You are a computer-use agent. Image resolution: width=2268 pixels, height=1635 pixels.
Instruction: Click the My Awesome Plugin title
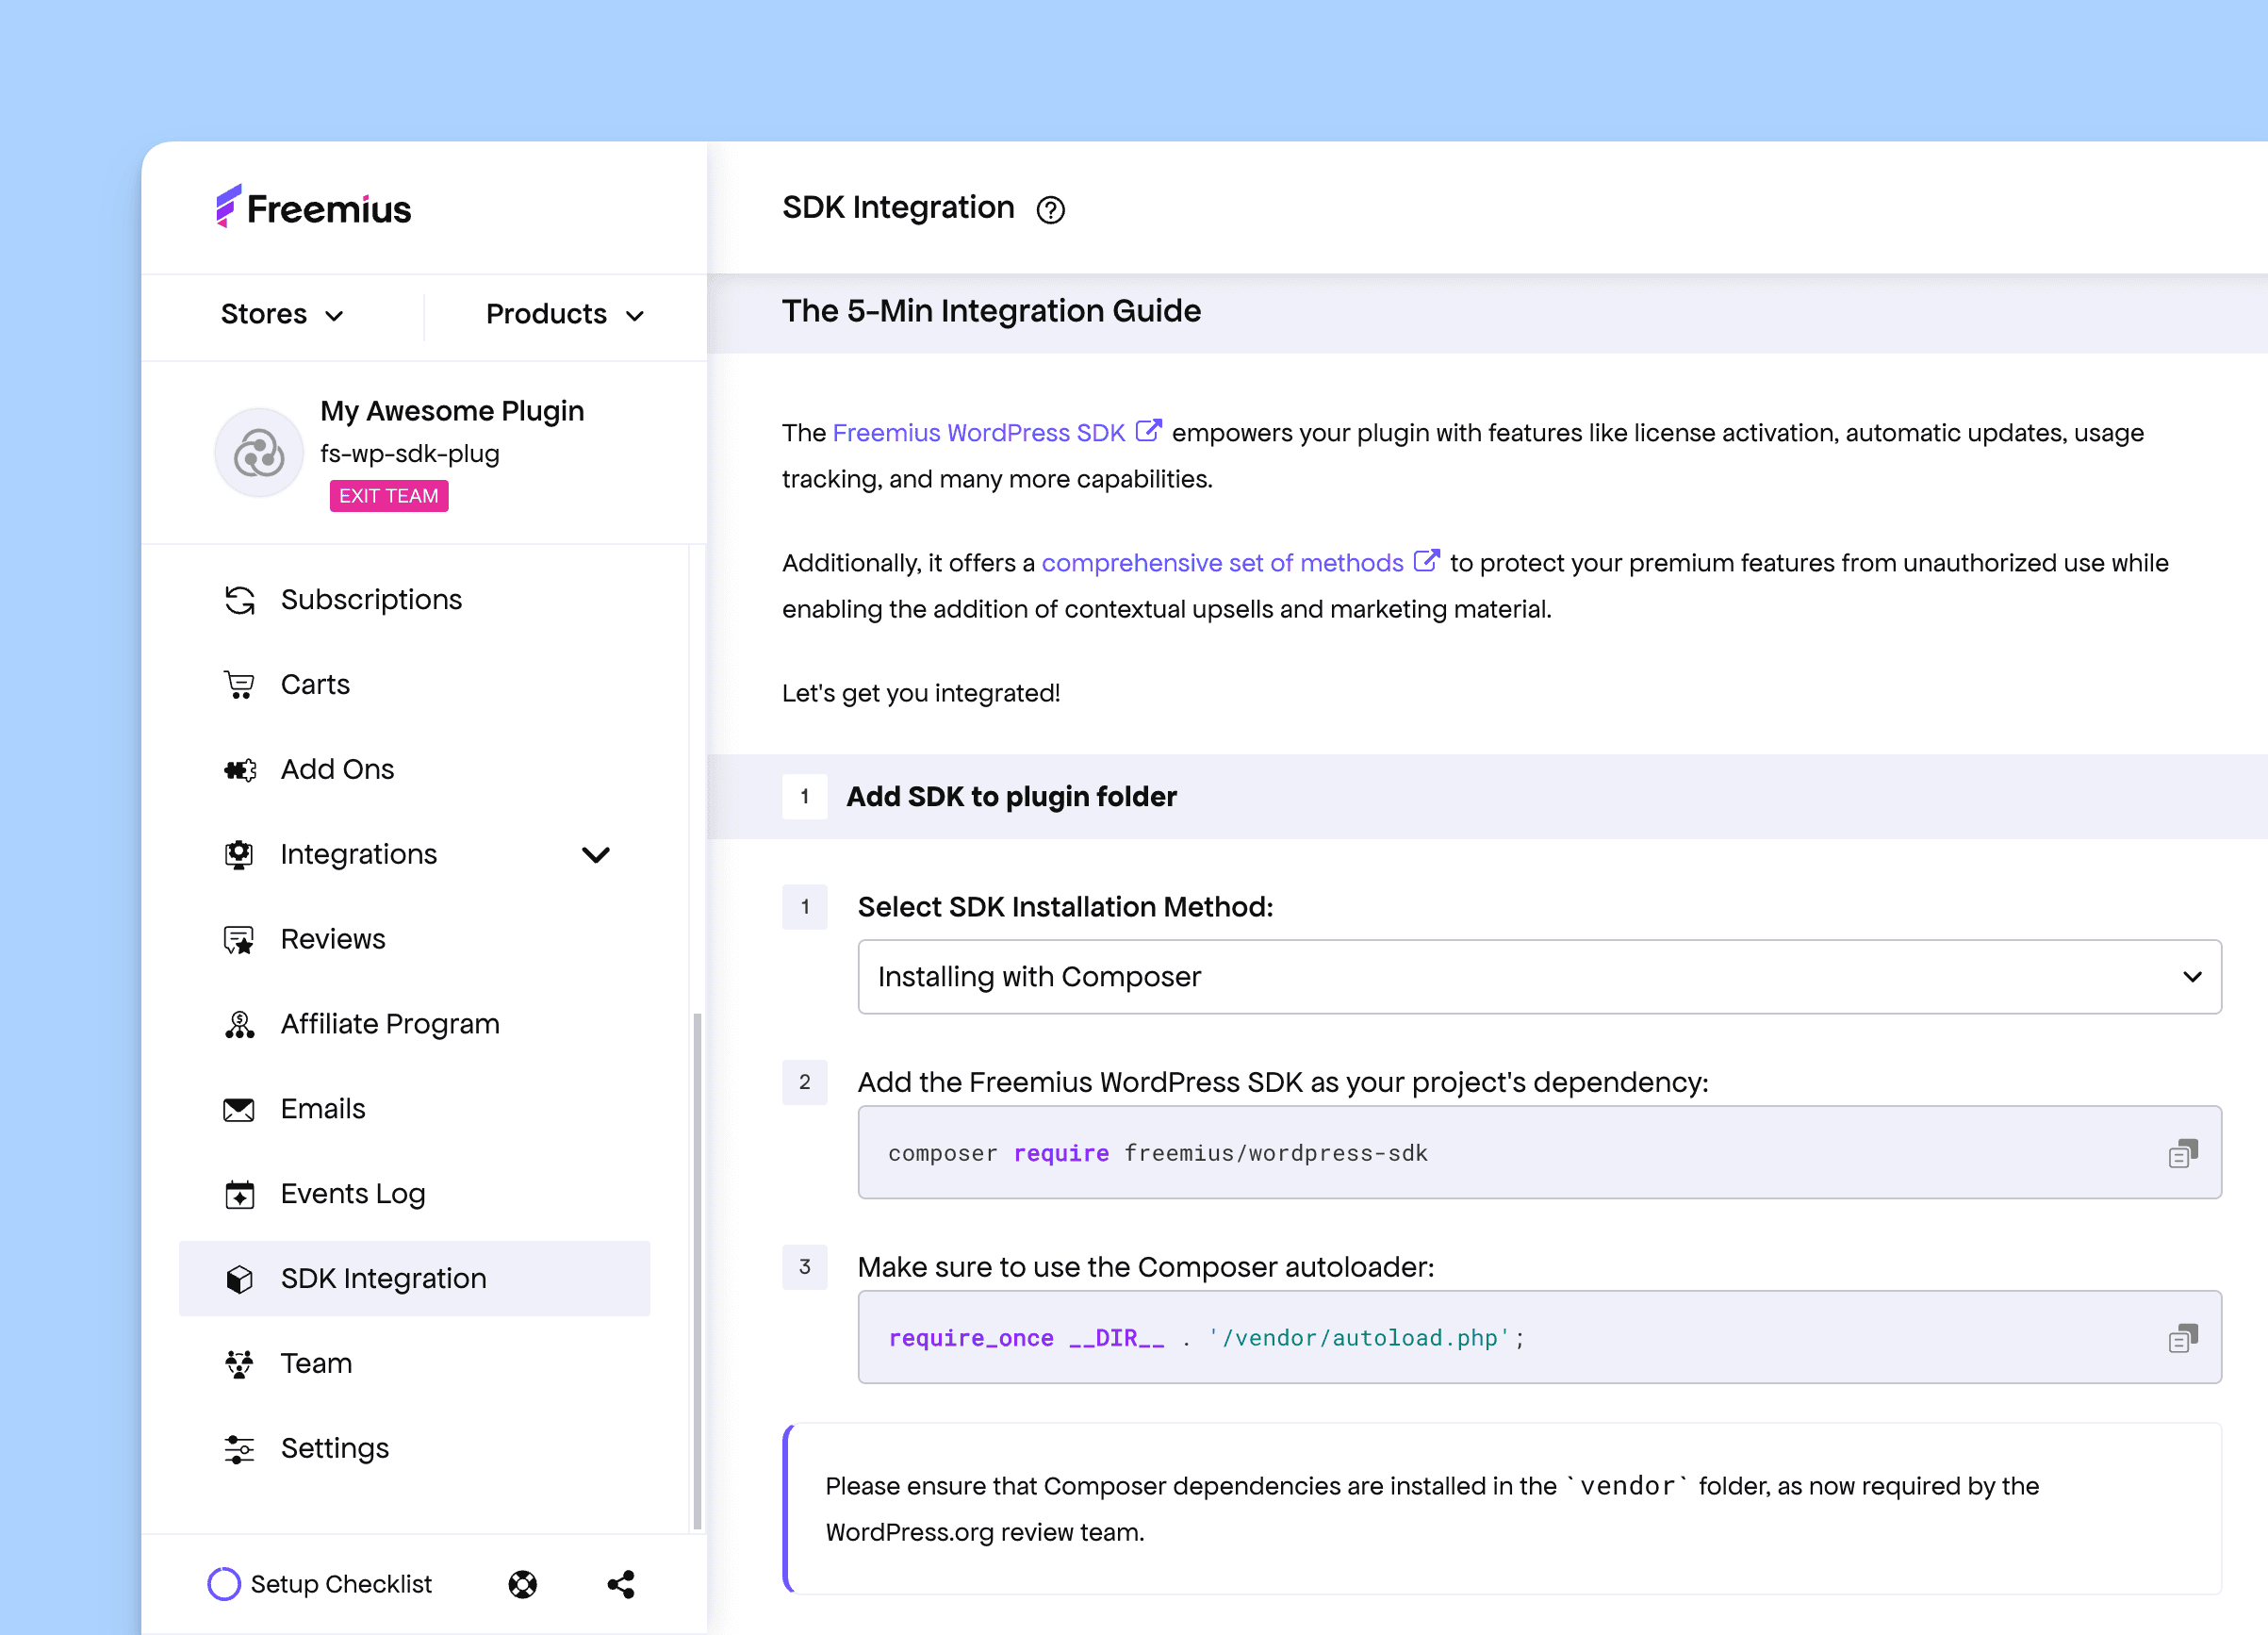(452, 411)
